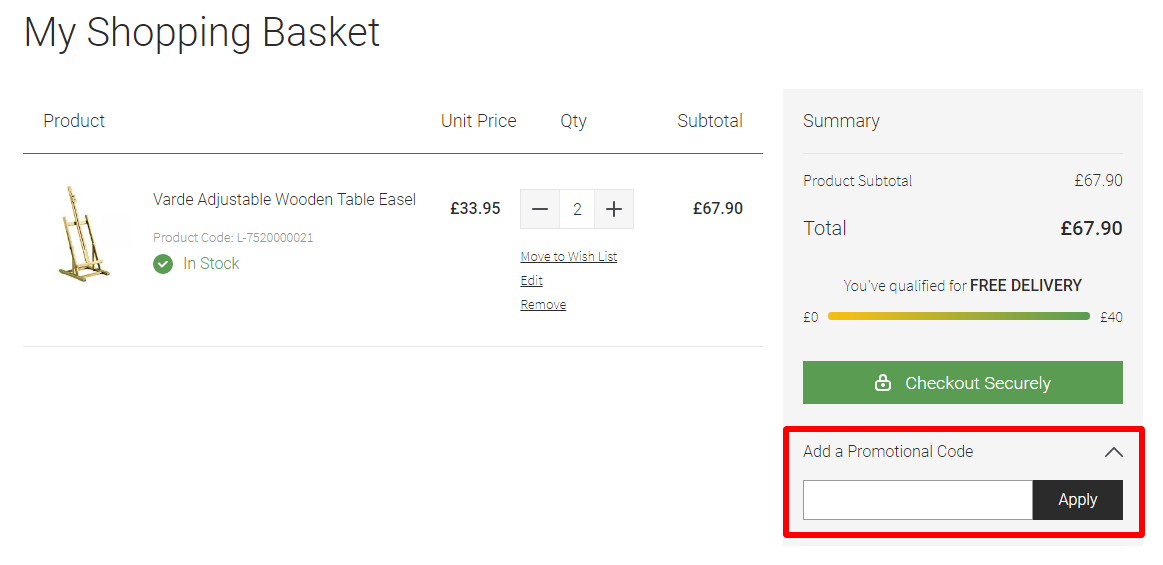Apply the promotional code
Image resolution: width=1163 pixels, height=565 pixels.
pos(1078,500)
